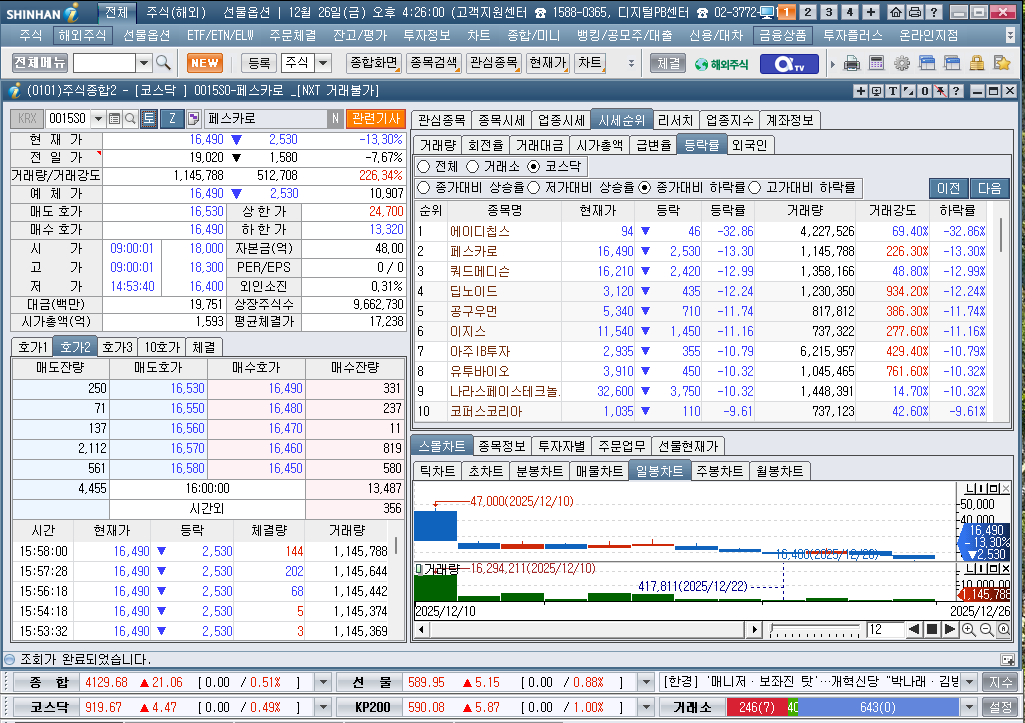Select the 전체 market radio button
Viewport: 1025px width, 723px height.
coord(424,167)
